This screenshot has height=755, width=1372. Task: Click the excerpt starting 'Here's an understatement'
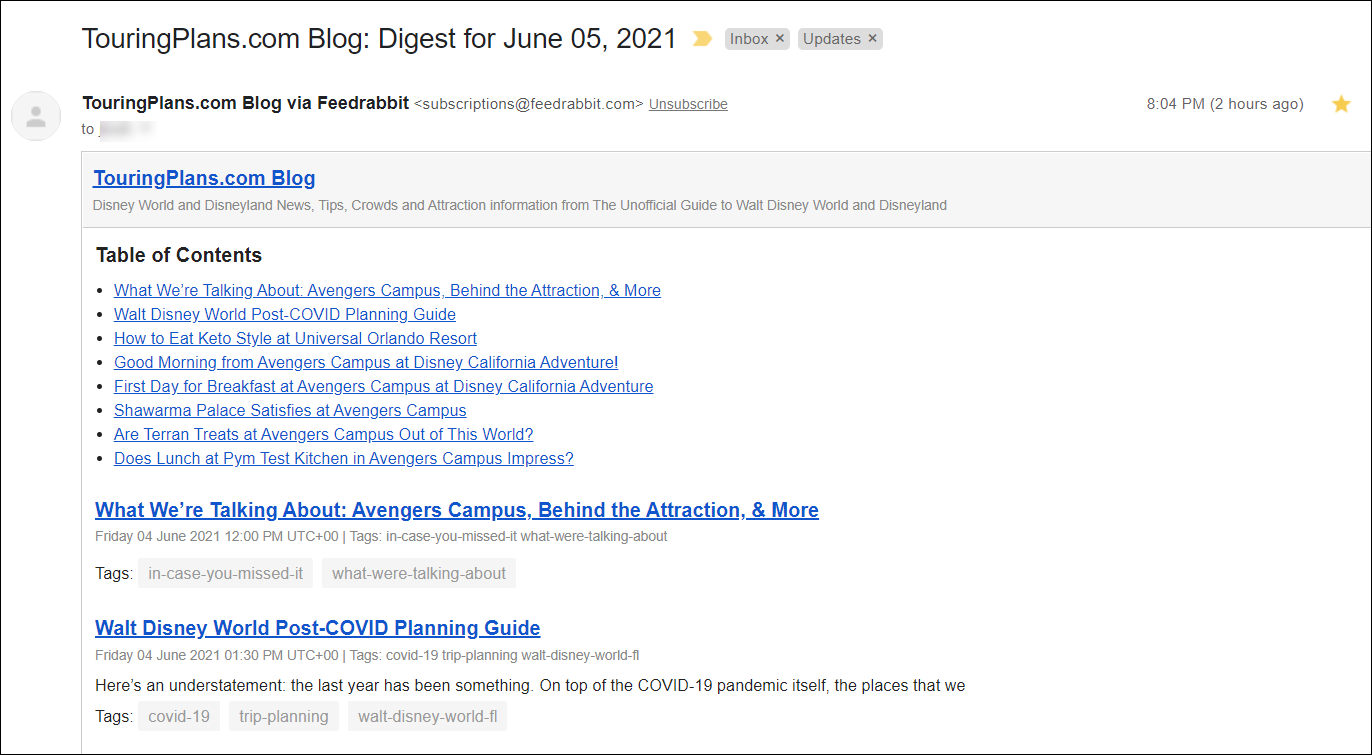pos(530,685)
